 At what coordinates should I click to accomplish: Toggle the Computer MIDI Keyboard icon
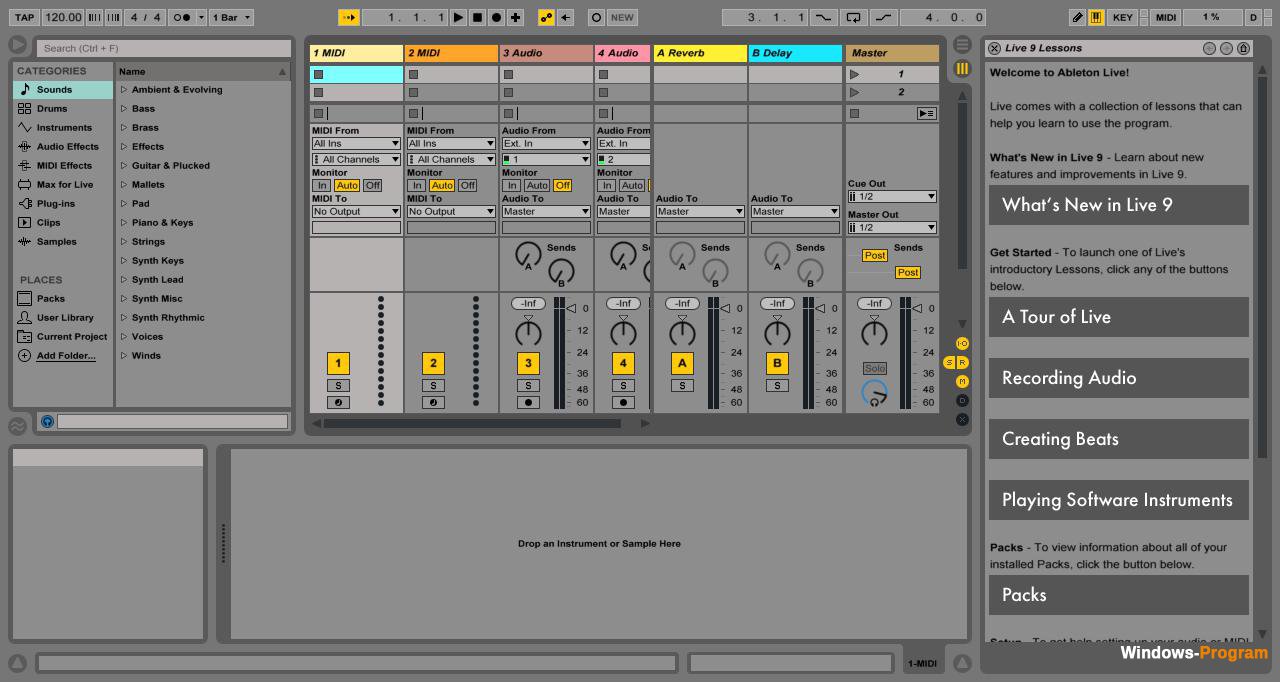click(x=1096, y=17)
